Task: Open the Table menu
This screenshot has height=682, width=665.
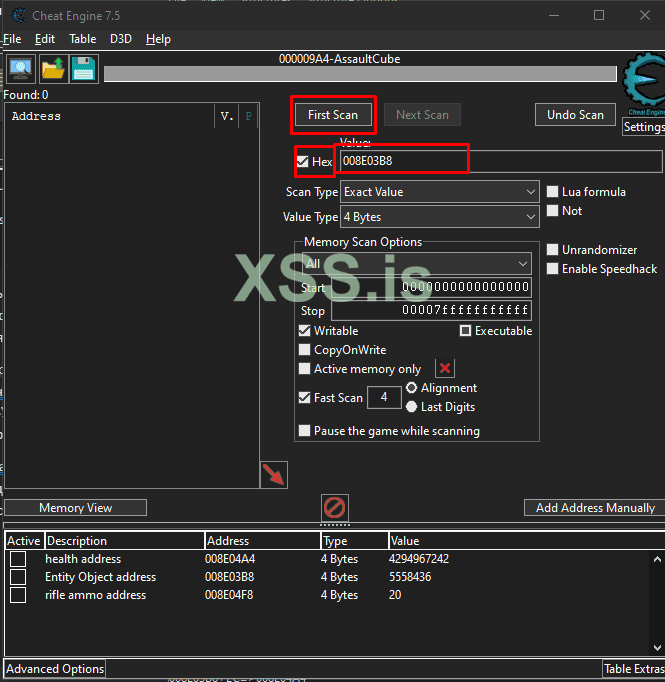Action: tap(83, 39)
